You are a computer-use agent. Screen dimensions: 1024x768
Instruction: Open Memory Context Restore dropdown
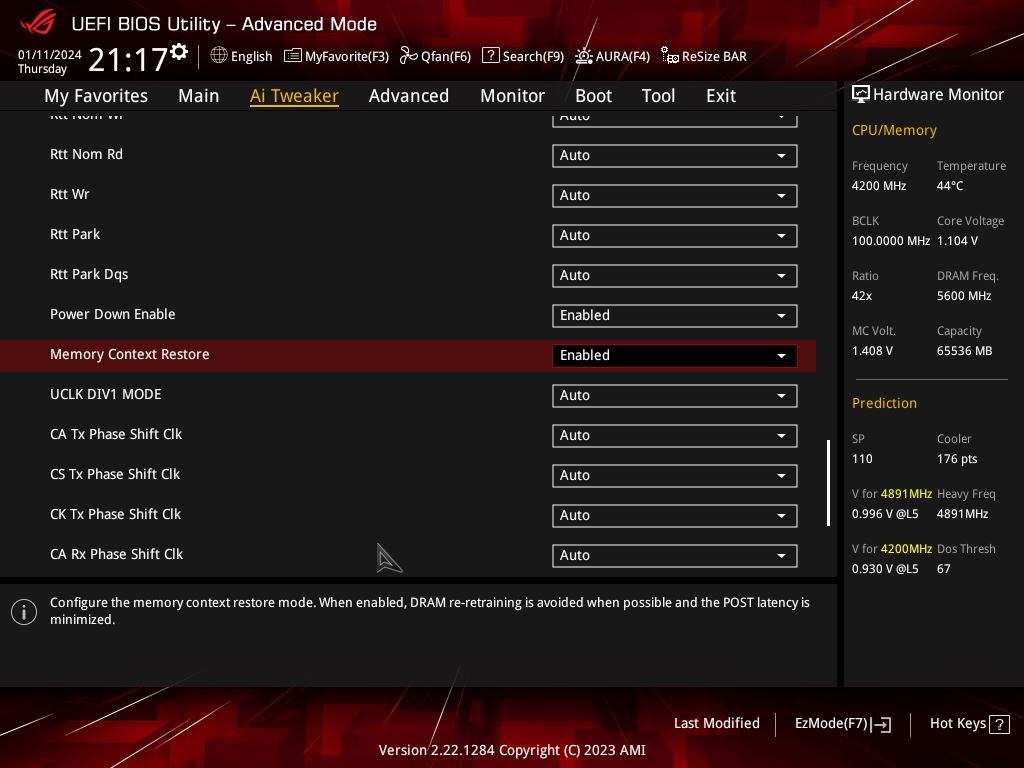[x=674, y=355]
